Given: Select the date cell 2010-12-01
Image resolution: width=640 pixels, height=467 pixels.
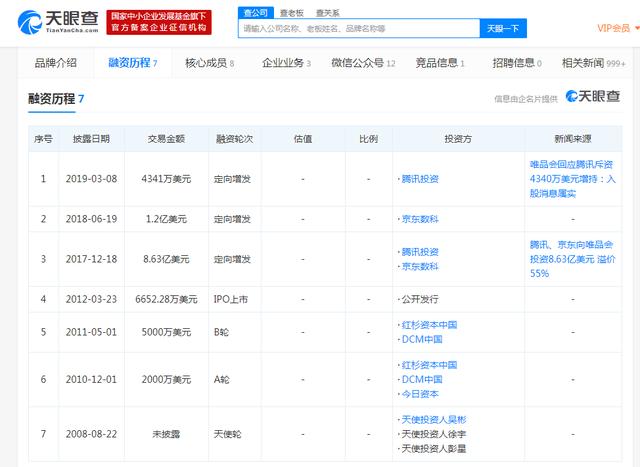Looking at the screenshot, I should tap(91, 379).
